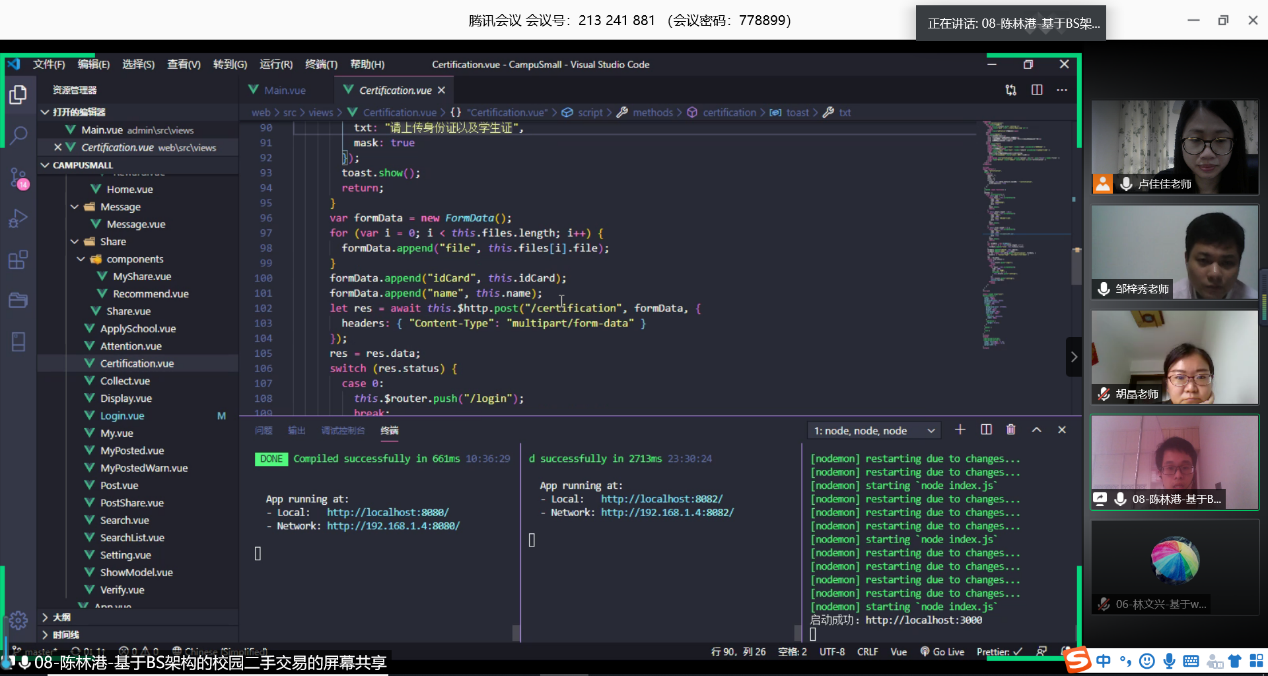Viewport: 1268px width, 676px height.
Task: Open Sogou toolbox grid icon
Action: pos(1254,661)
